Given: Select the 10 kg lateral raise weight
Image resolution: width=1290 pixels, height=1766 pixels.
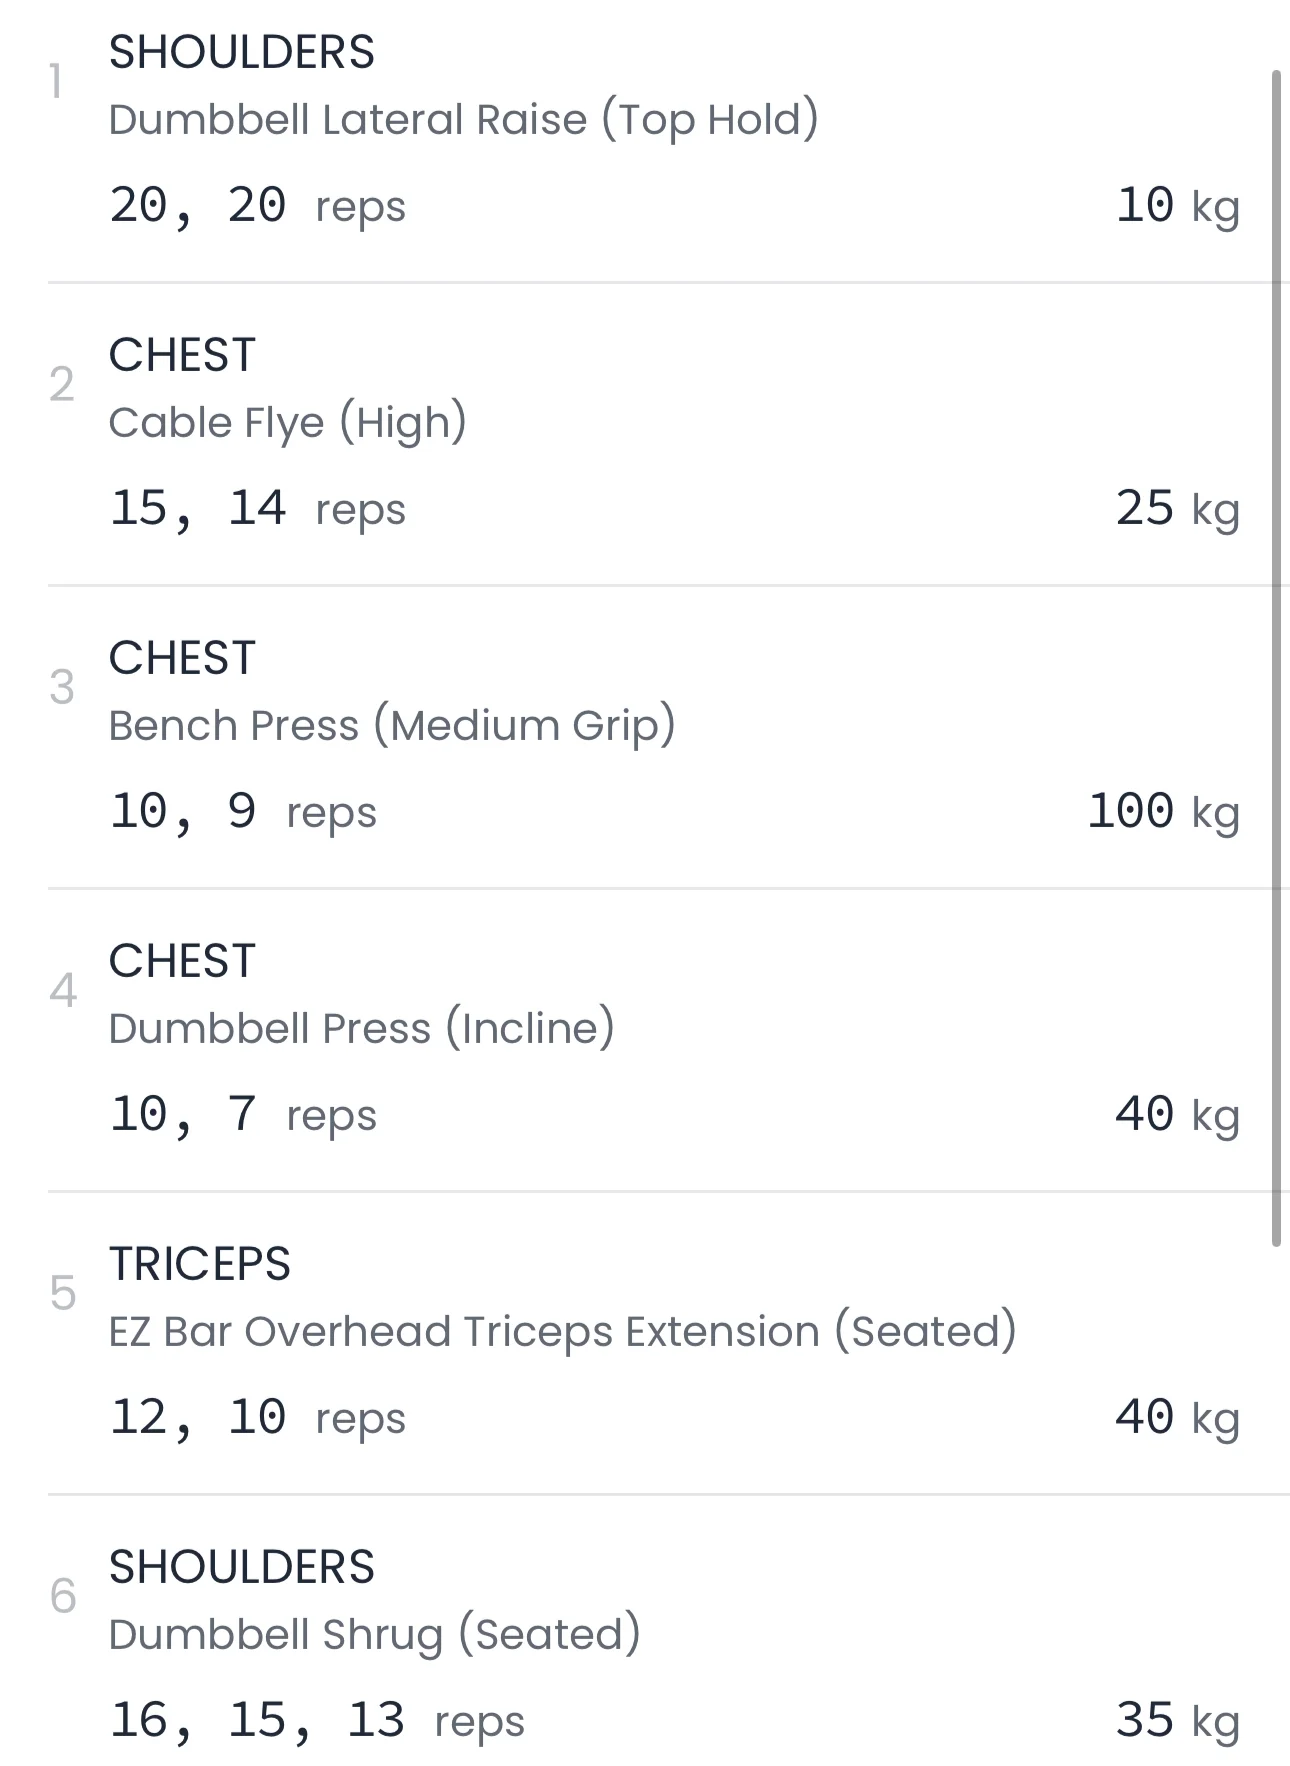Looking at the screenshot, I should (x=1176, y=205).
